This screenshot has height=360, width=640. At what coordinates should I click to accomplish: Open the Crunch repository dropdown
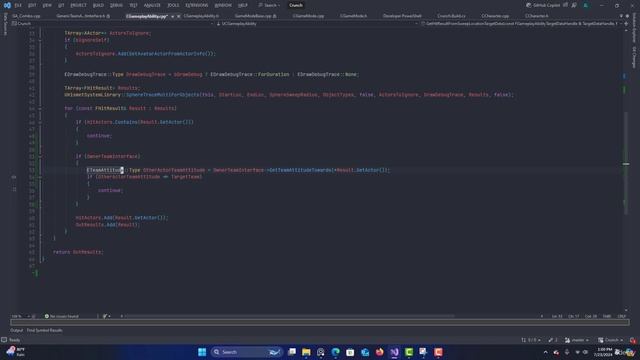tap(611, 340)
